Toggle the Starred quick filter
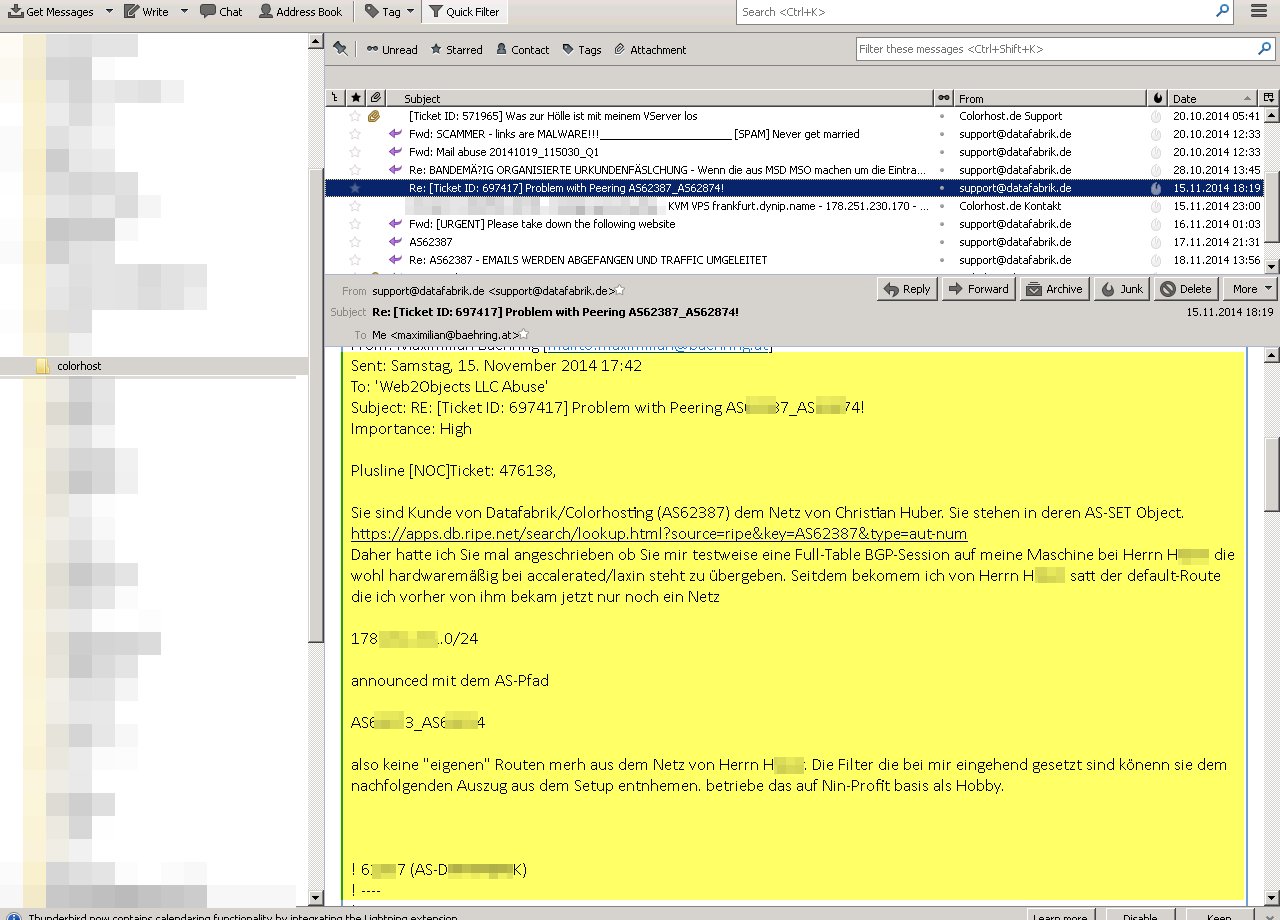 point(456,49)
